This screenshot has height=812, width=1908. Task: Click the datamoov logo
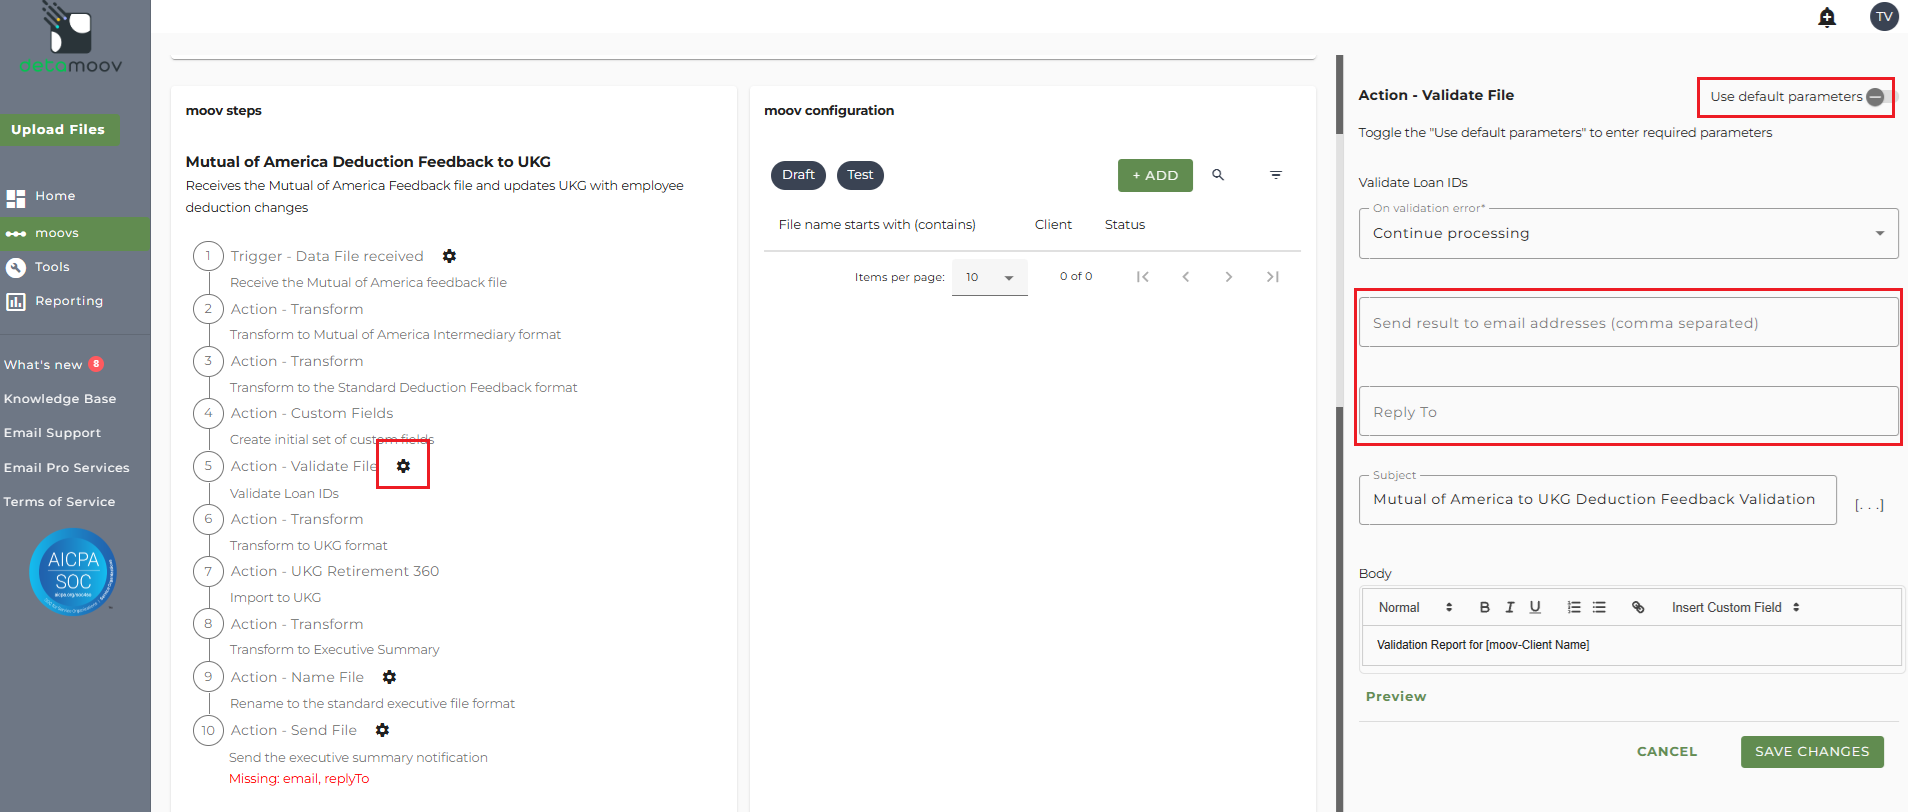(71, 40)
